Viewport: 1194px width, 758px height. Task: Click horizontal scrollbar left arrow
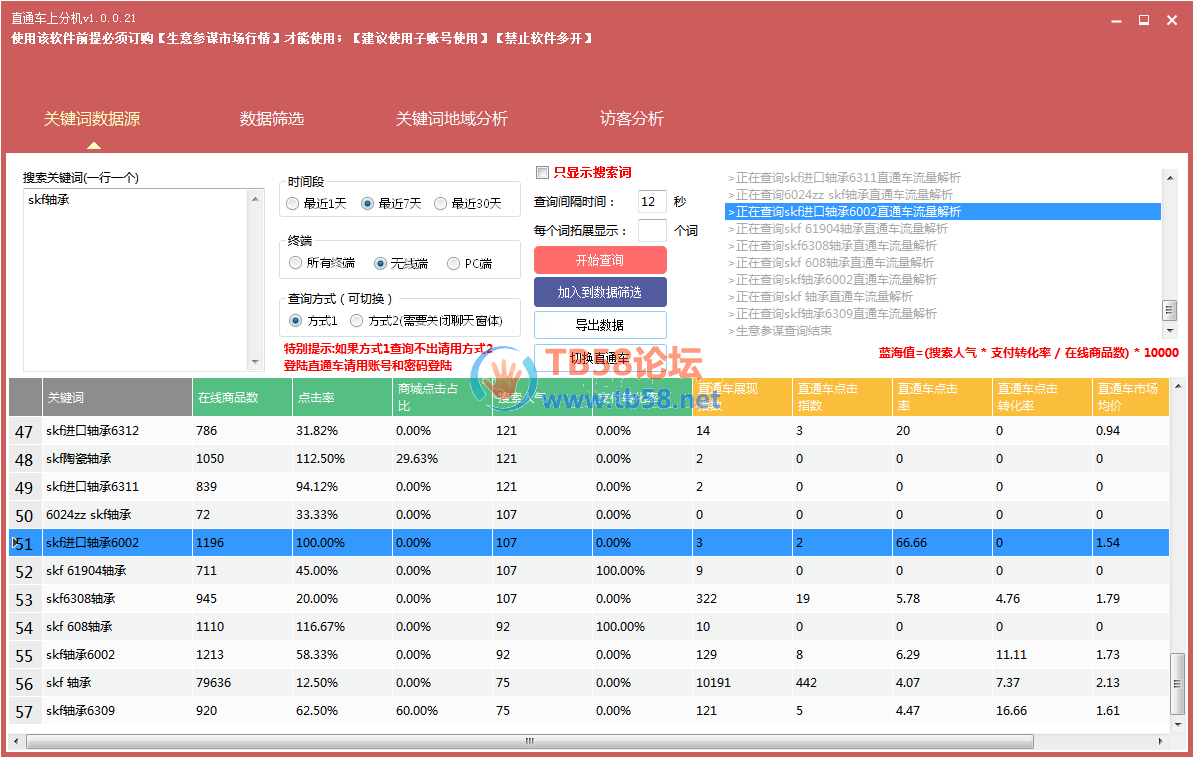pos(17,741)
